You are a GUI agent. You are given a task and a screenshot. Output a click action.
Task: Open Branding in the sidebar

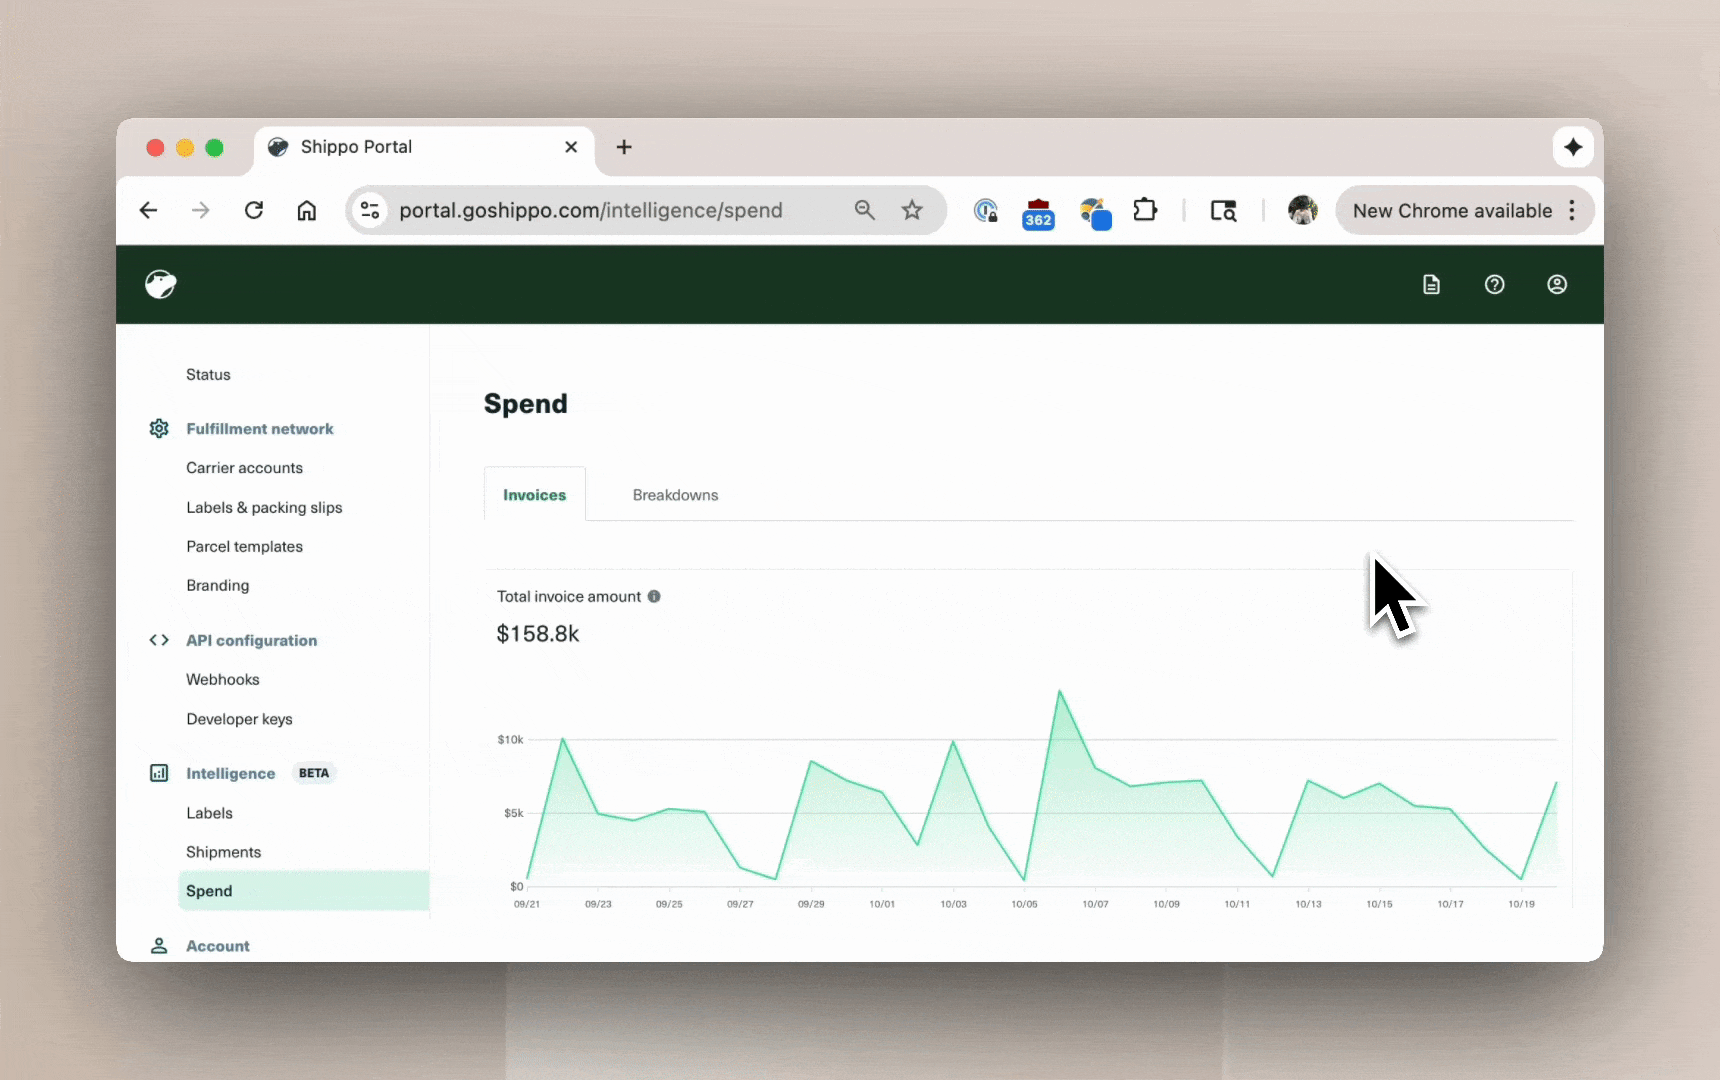pyautogui.click(x=217, y=586)
